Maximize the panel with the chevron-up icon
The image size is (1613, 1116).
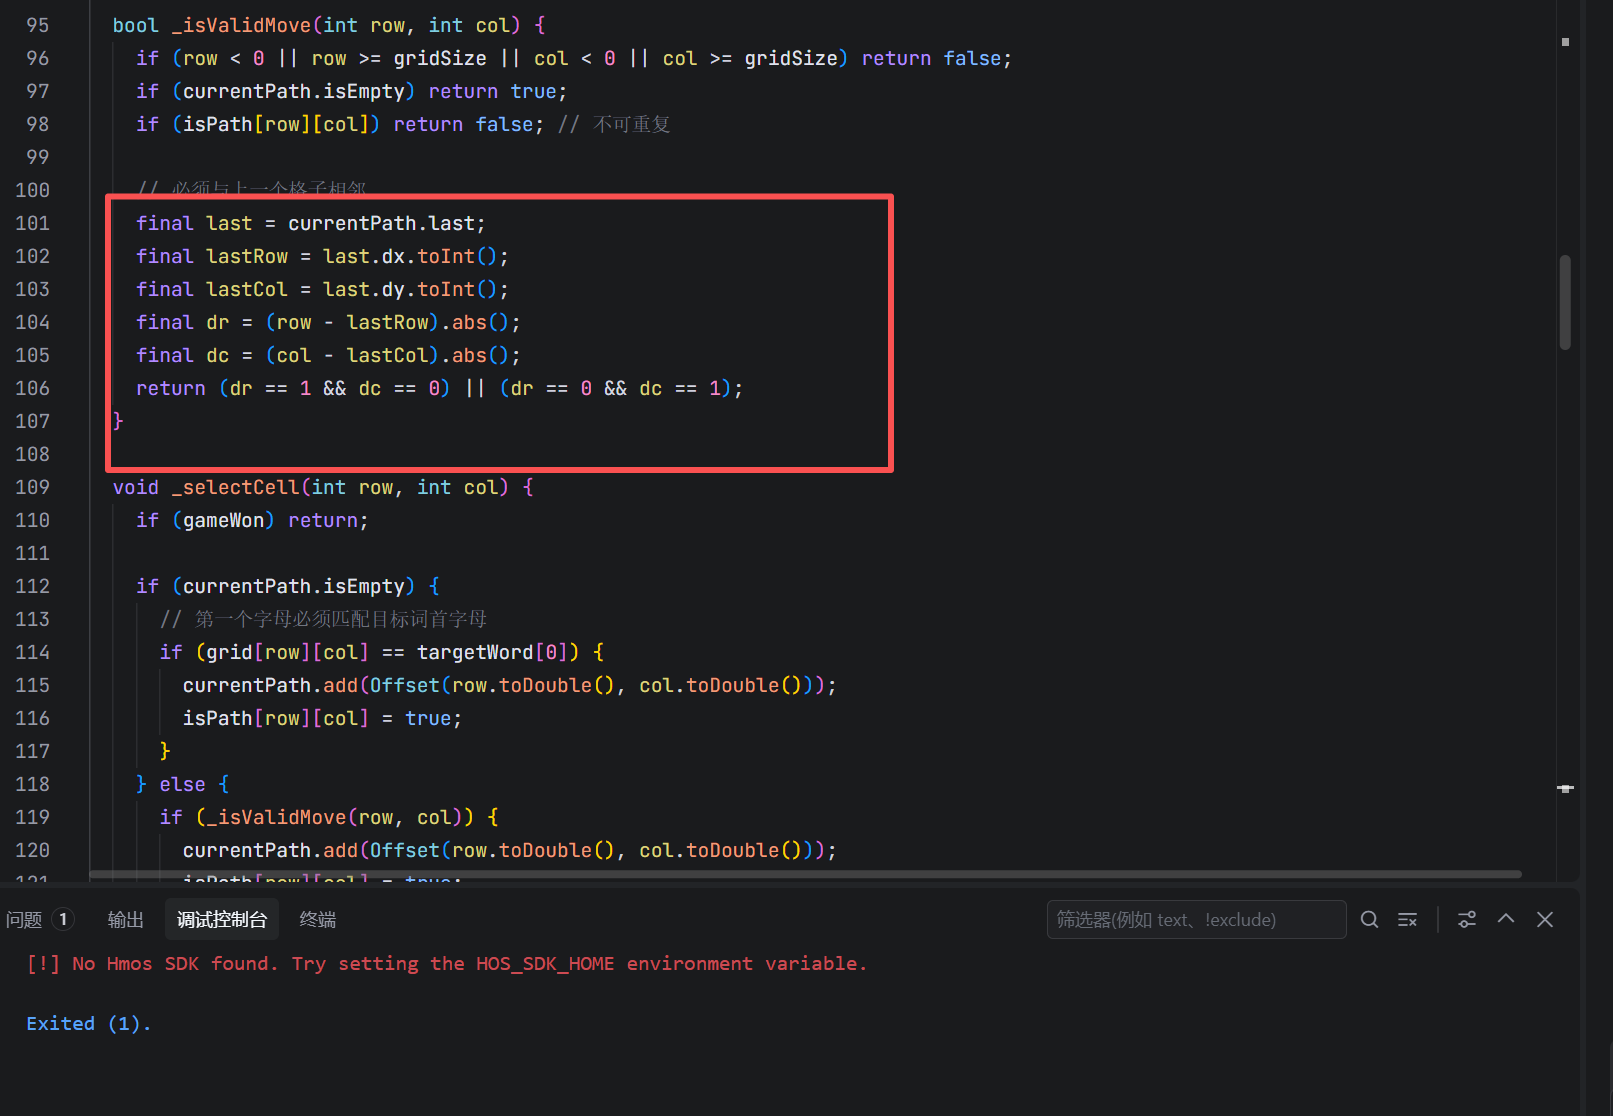pos(1506,919)
